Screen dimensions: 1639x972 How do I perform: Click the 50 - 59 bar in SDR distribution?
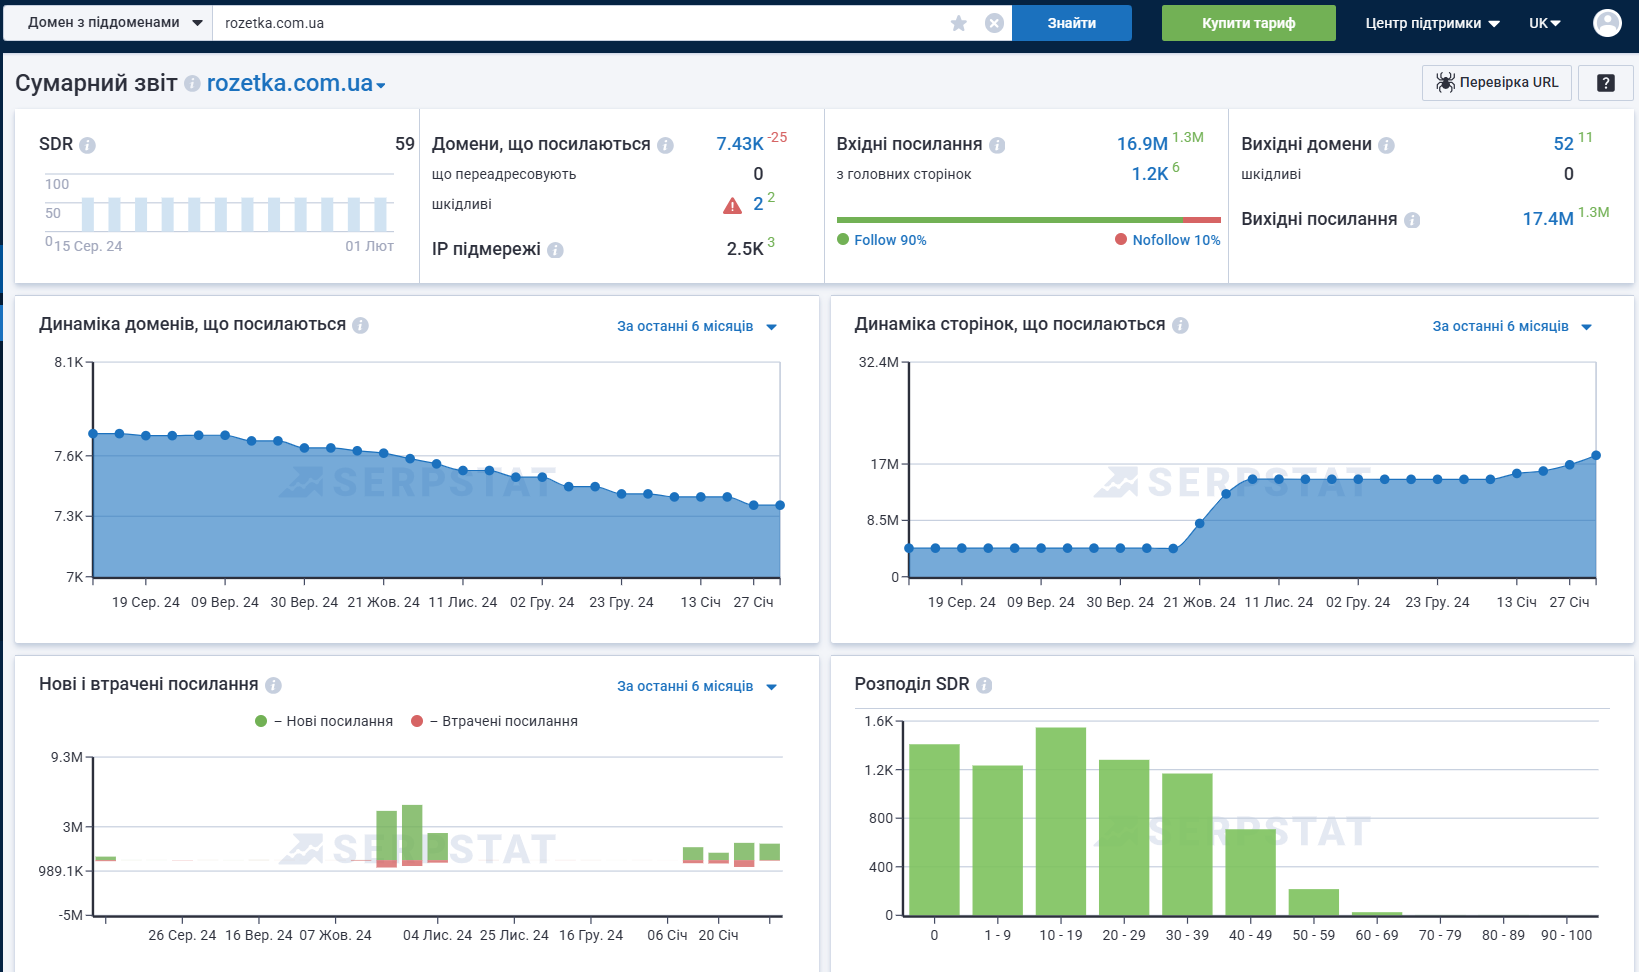point(1314,902)
